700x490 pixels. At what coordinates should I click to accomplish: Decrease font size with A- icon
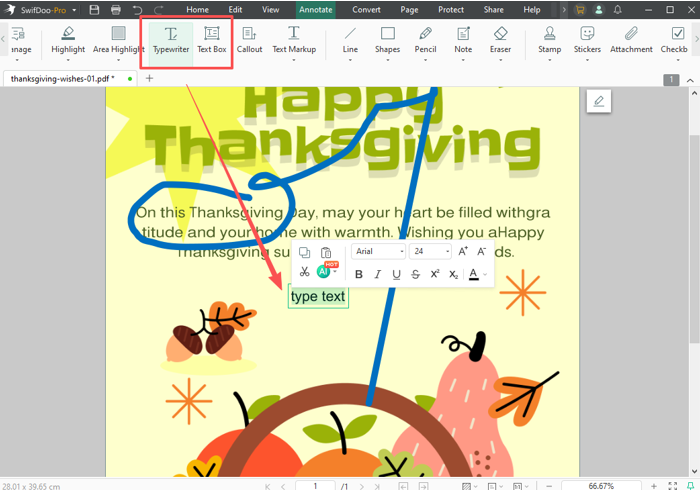482,251
